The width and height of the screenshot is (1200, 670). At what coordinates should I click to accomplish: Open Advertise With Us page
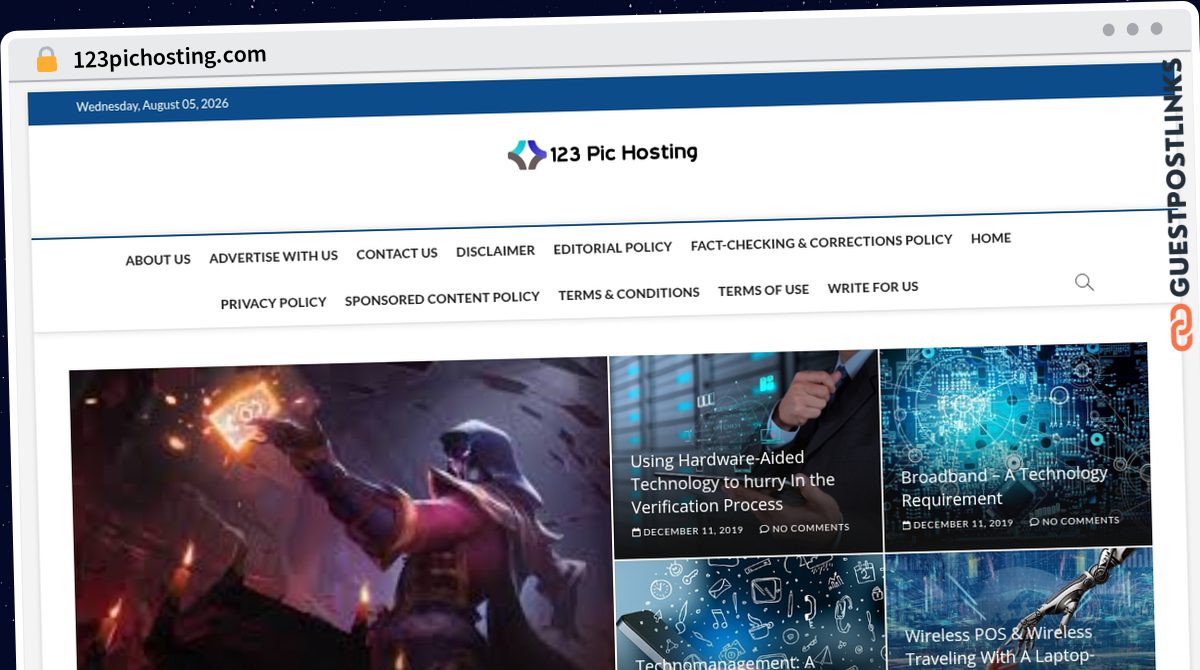(x=273, y=257)
